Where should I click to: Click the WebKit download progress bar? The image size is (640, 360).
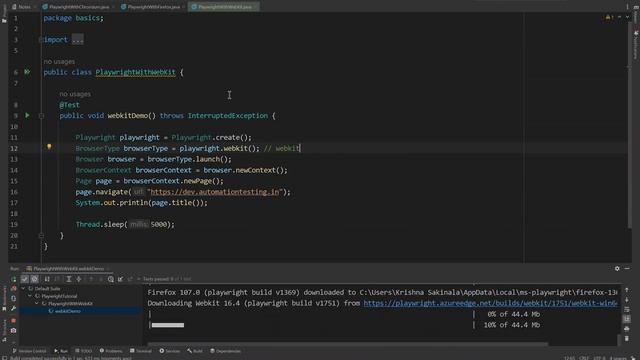tap(168, 325)
